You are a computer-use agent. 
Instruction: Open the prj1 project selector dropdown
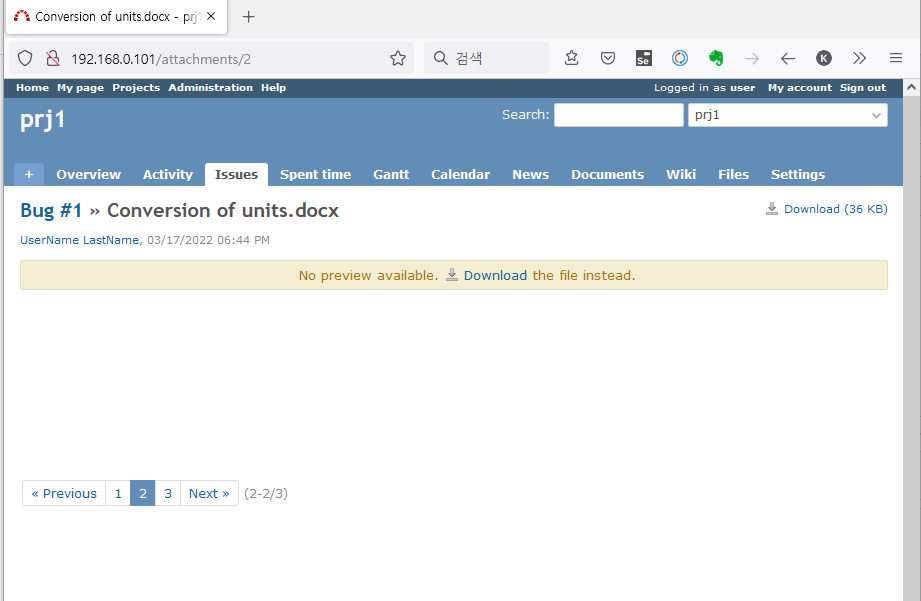pos(787,115)
